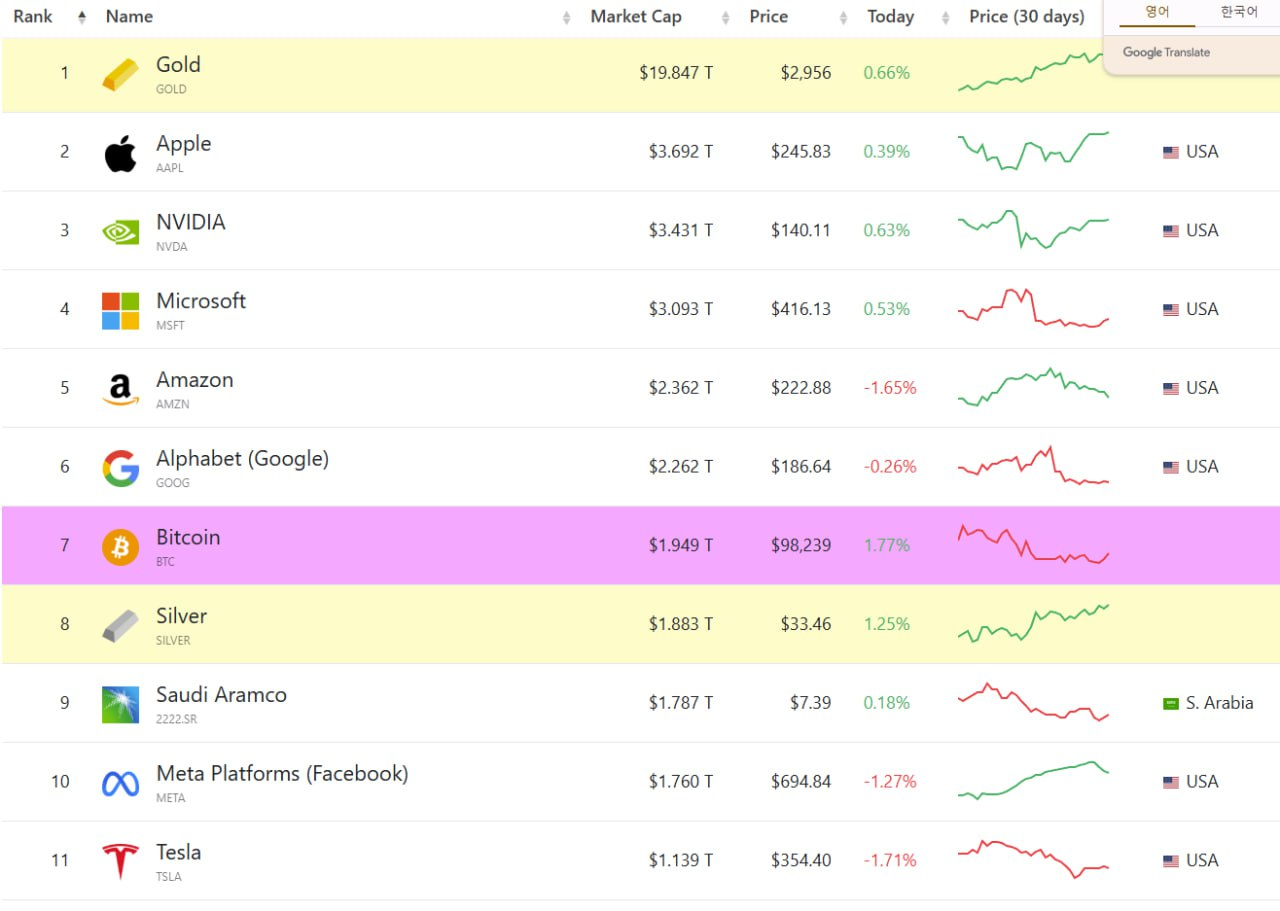The image size is (1280, 911).
Task: Click the Bitcoin logo icon
Action: pos(121,547)
